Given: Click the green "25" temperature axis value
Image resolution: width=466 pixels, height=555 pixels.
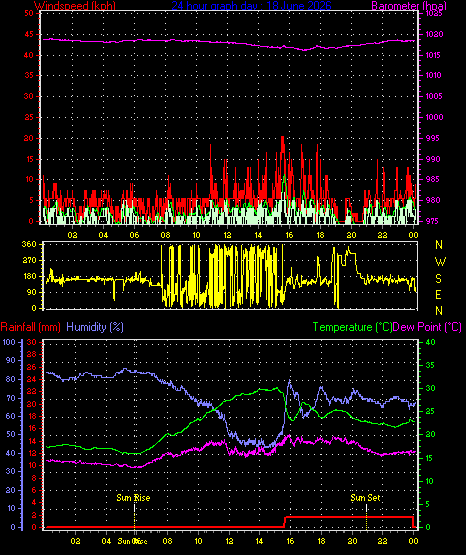Looking at the screenshot, I should pos(430,412).
